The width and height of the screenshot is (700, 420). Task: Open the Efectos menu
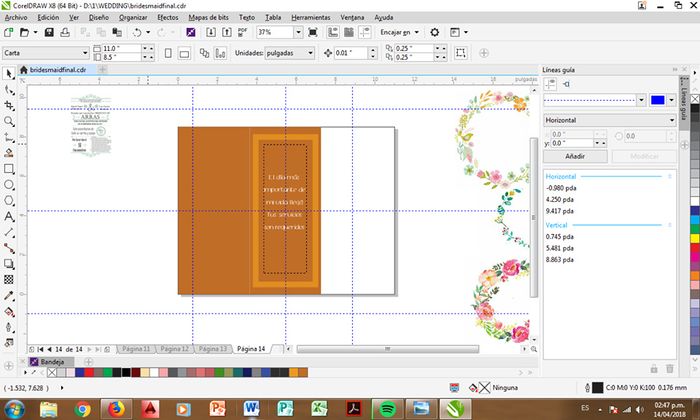pyautogui.click(x=168, y=18)
